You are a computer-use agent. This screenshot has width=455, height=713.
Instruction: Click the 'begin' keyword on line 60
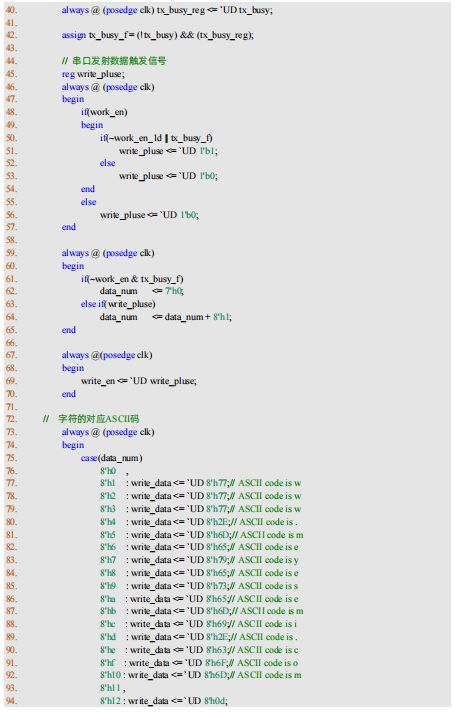73,266
